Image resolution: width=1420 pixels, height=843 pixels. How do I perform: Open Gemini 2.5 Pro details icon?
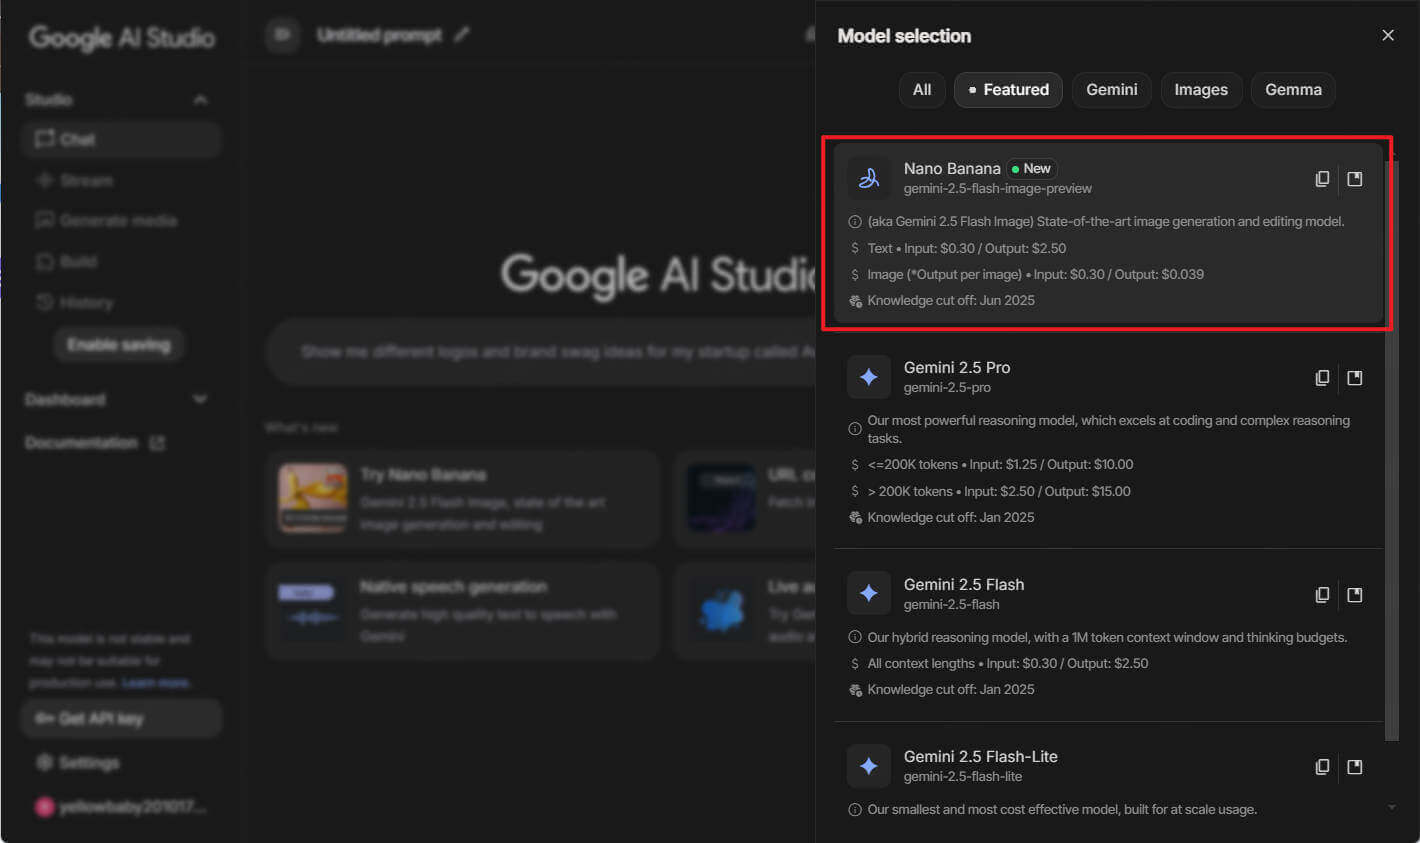click(1355, 378)
